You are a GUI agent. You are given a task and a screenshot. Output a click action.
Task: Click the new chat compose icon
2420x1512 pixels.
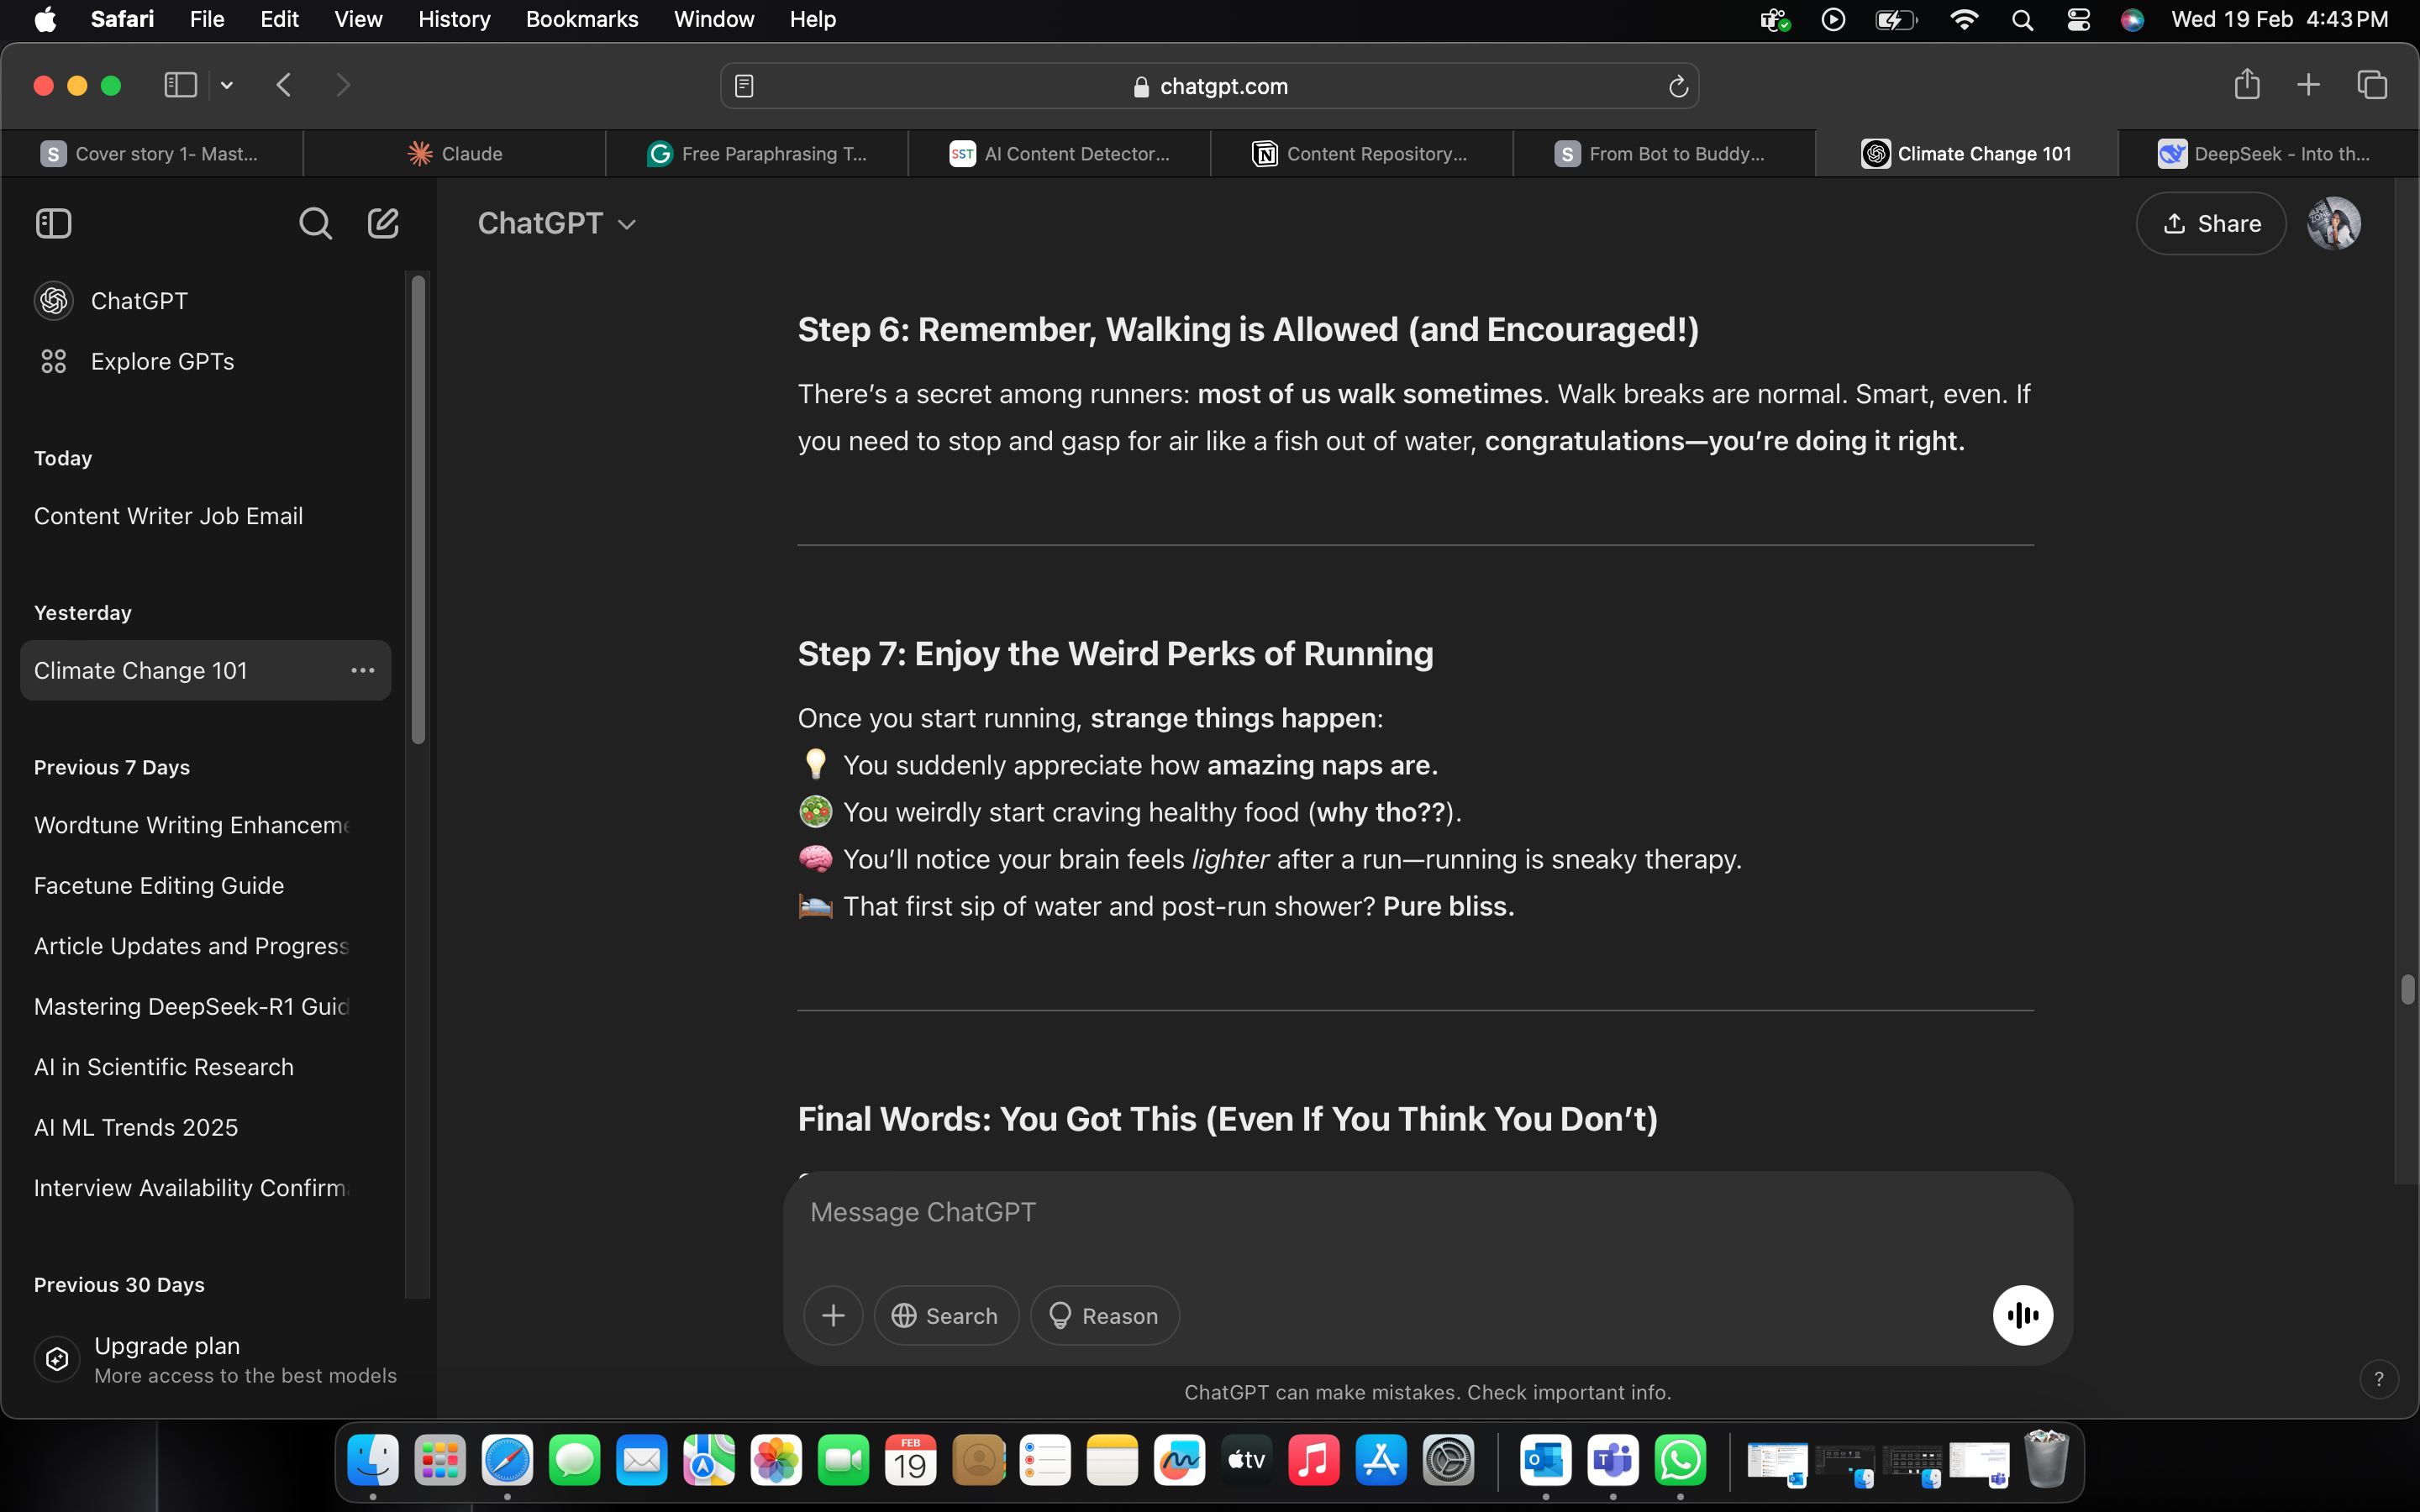(383, 223)
